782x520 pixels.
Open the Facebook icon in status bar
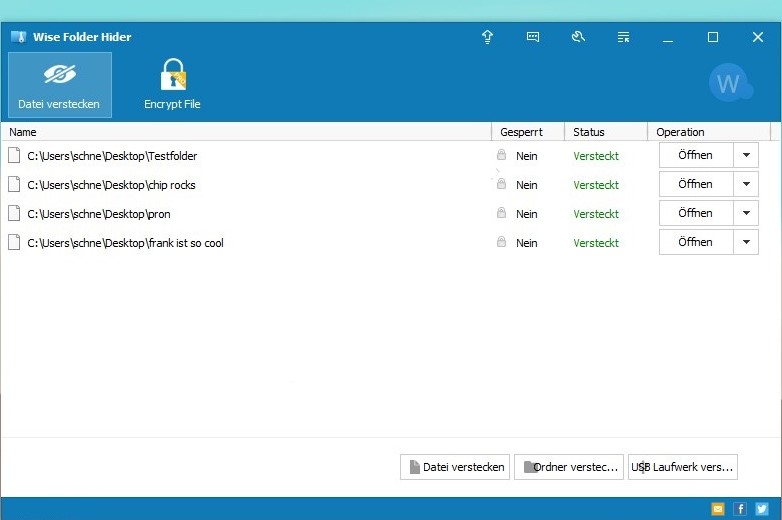740,509
